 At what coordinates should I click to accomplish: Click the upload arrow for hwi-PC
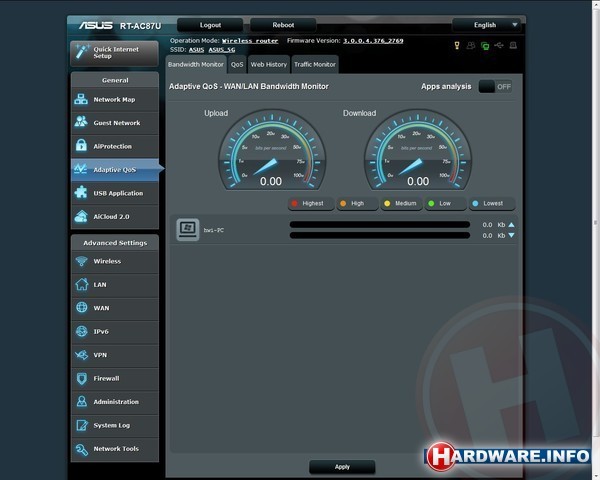(x=511, y=225)
